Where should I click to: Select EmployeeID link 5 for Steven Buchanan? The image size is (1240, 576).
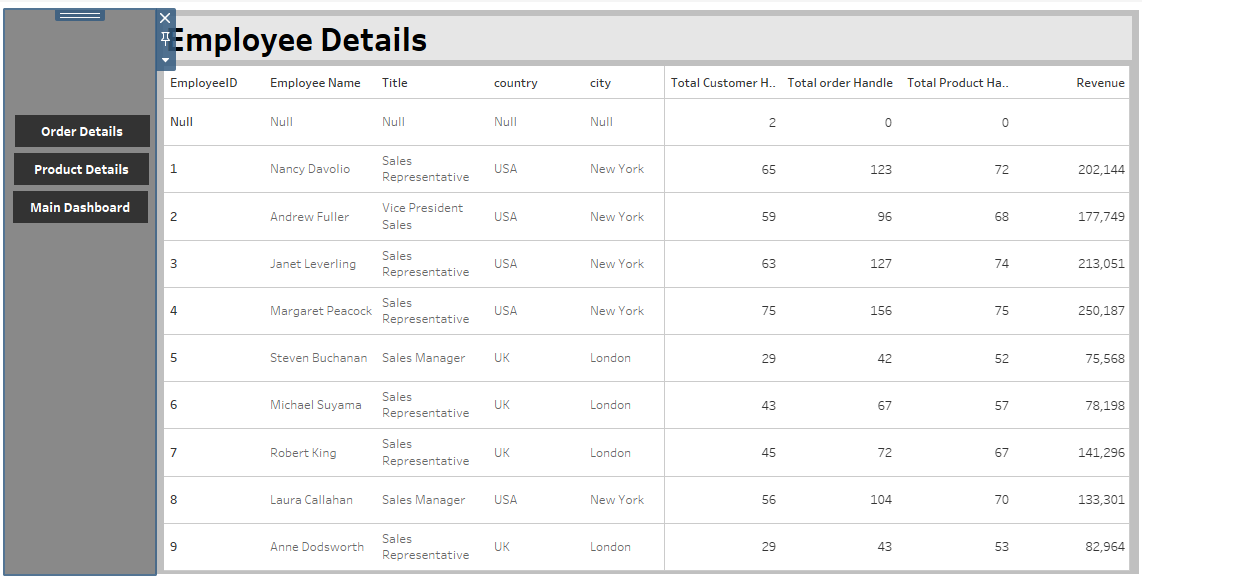(x=173, y=358)
